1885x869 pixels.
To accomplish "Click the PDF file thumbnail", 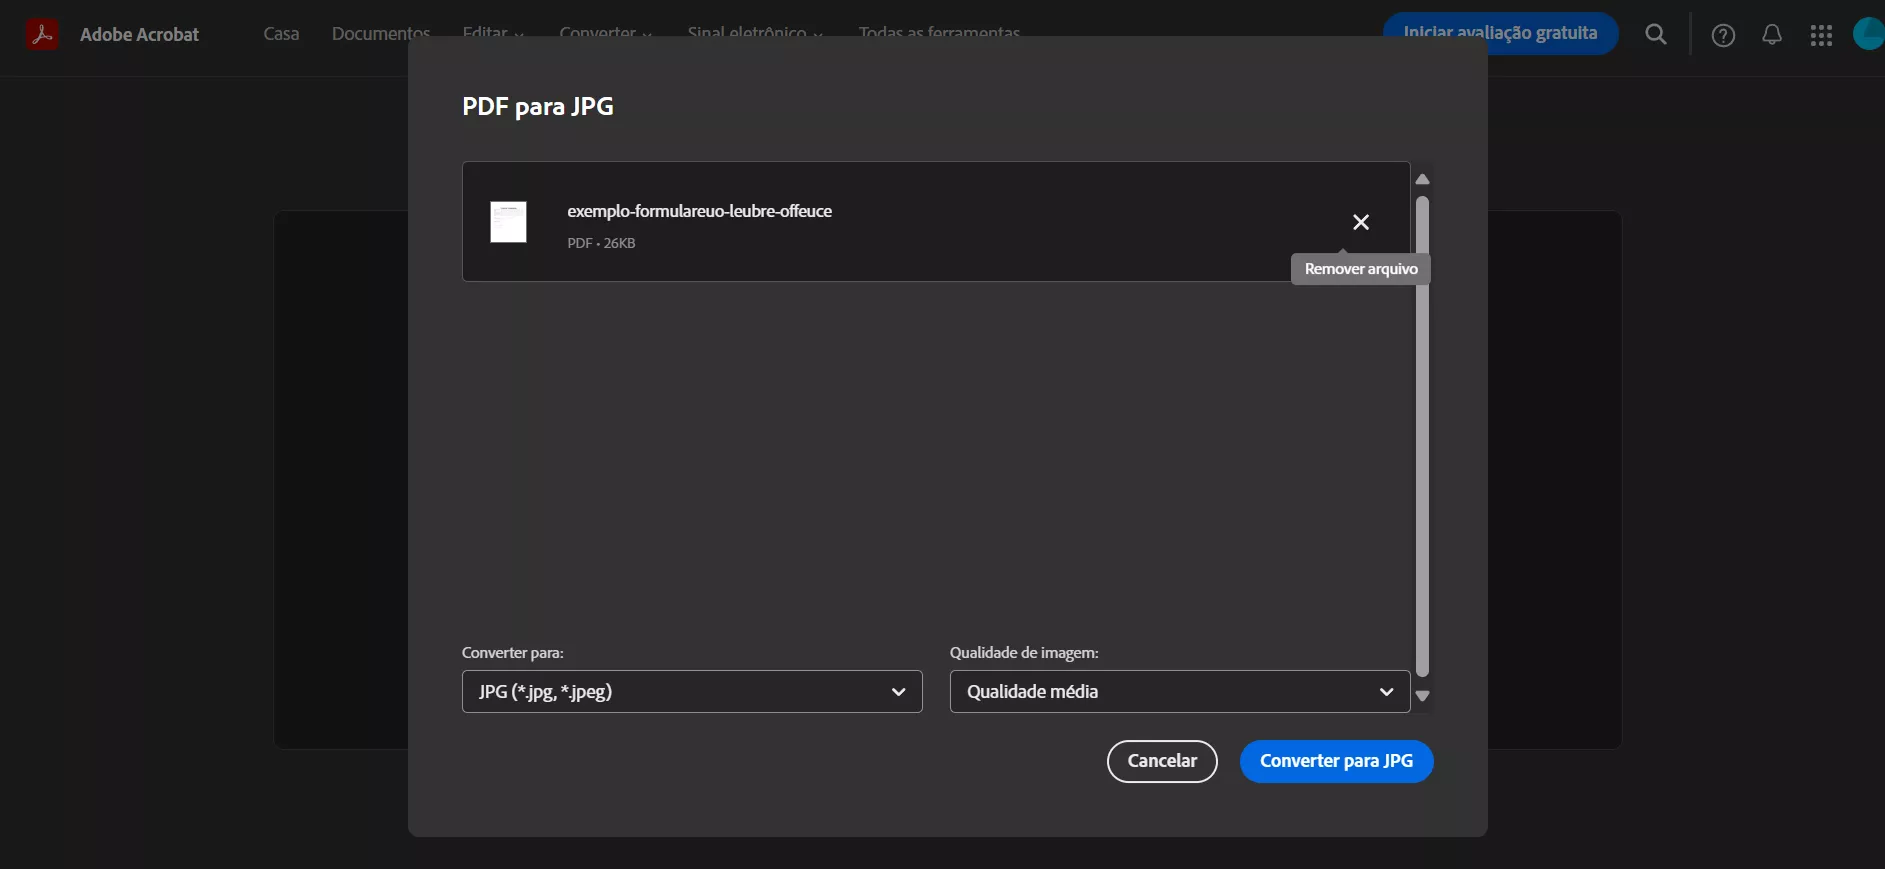I will 508,222.
